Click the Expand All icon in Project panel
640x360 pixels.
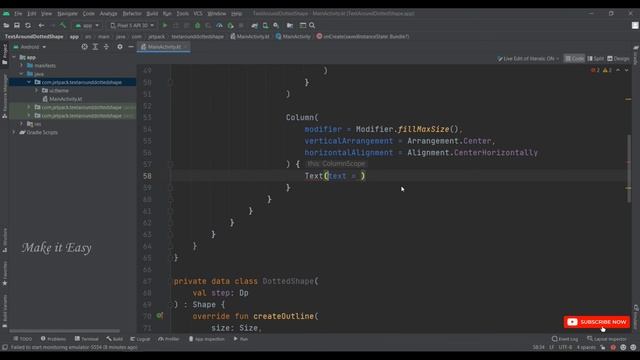pyautogui.click(x=95, y=47)
